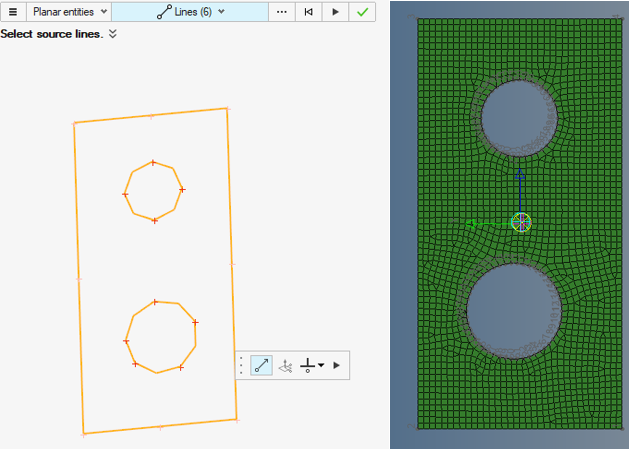Click the perpendicular alignment icon in microdialog

pyautogui.click(x=308, y=366)
